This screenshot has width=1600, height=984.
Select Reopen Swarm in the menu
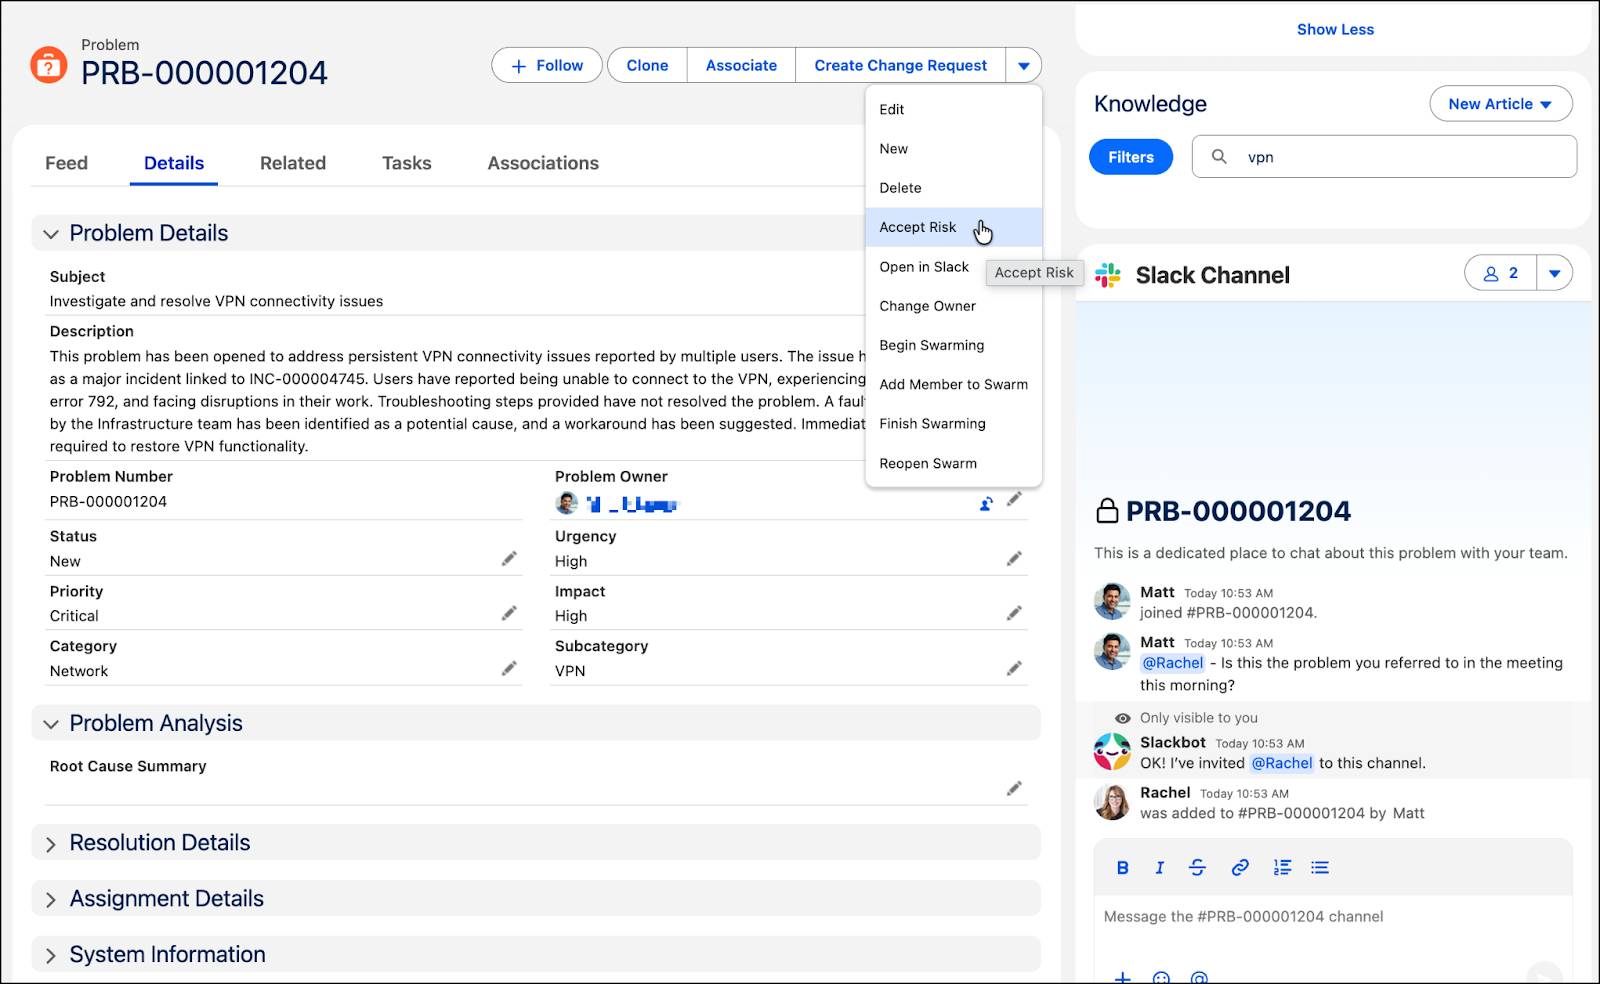click(954, 464)
